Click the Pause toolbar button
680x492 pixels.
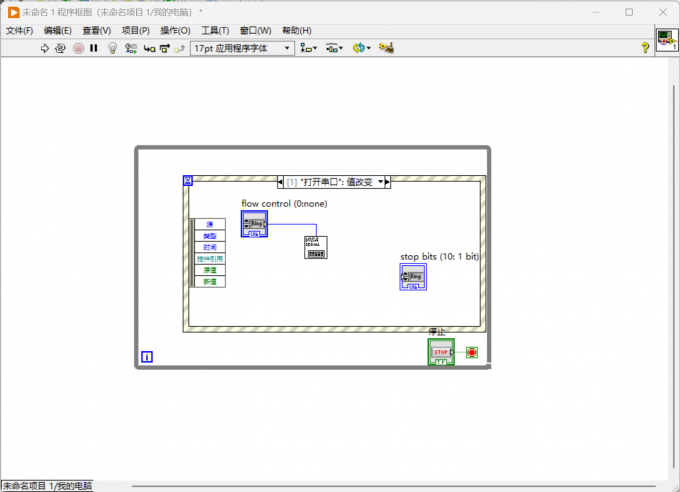[x=94, y=48]
